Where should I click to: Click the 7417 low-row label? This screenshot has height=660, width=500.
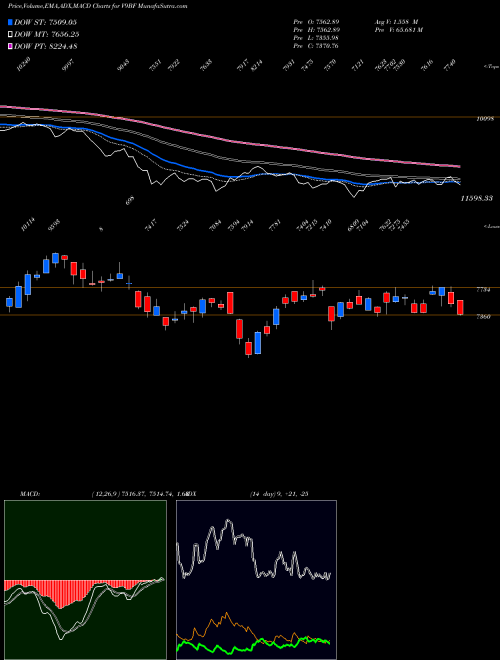151,225
